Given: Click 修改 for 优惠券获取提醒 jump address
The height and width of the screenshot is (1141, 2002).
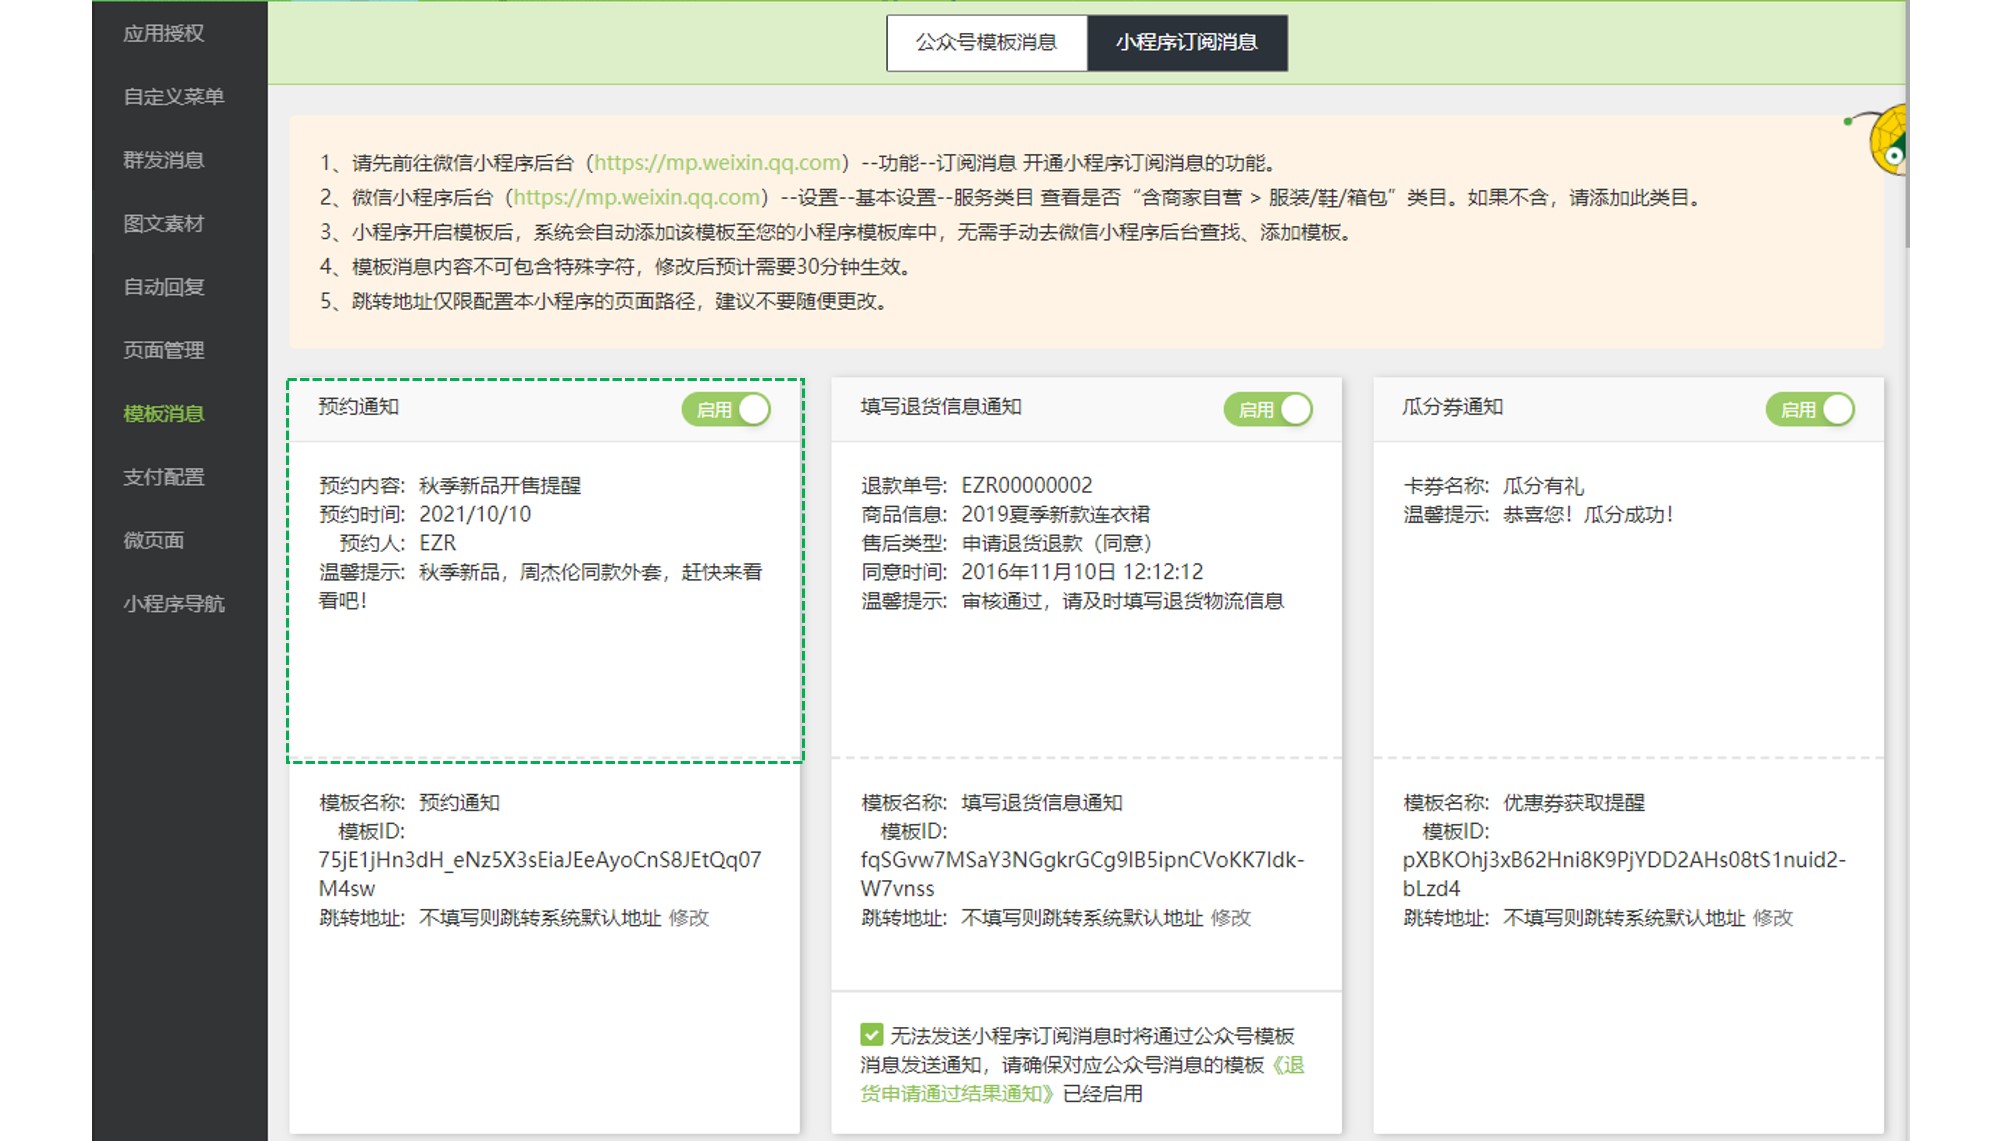Looking at the screenshot, I should (1772, 918).
